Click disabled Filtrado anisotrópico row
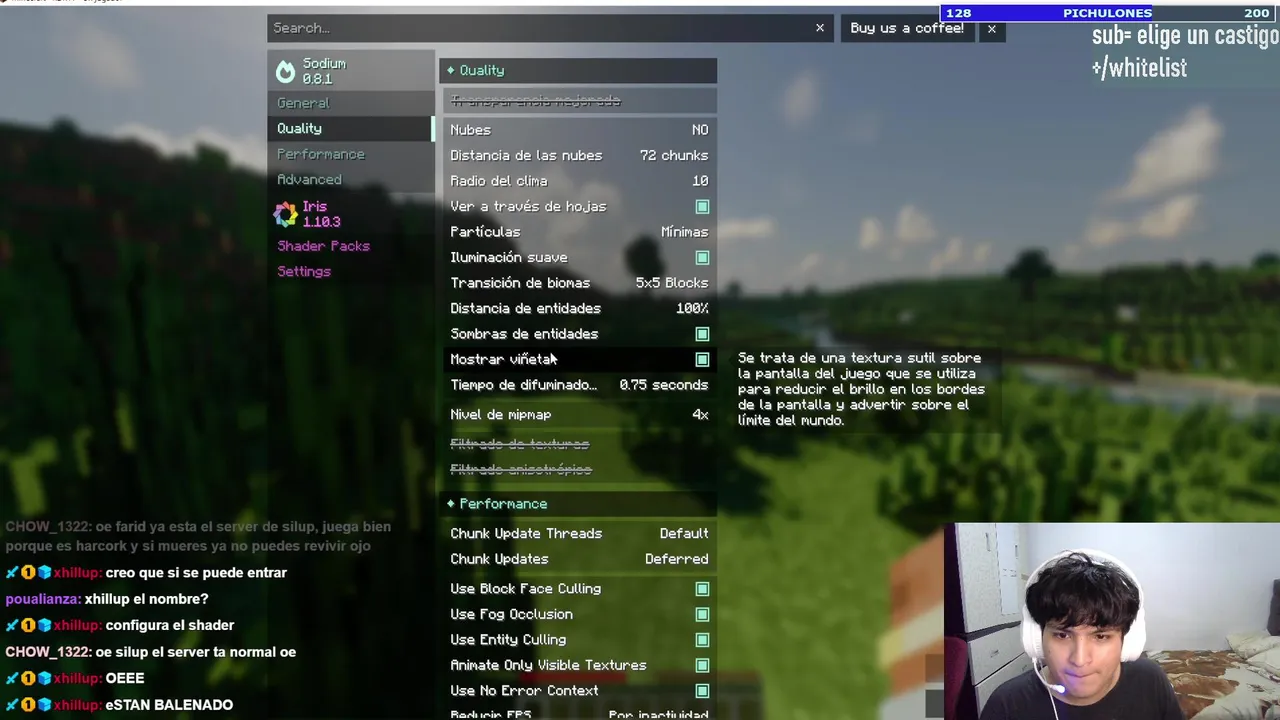The image size is (1280, 720). coord(578,470)
